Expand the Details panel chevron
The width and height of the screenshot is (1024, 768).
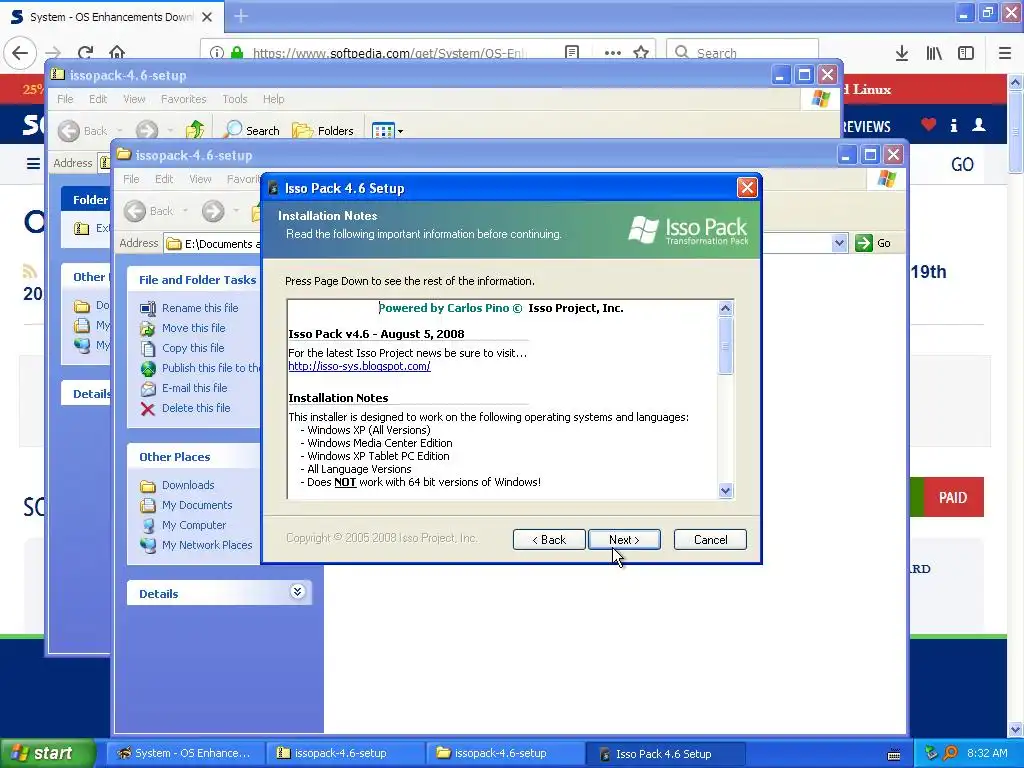(x=297, y=592)
